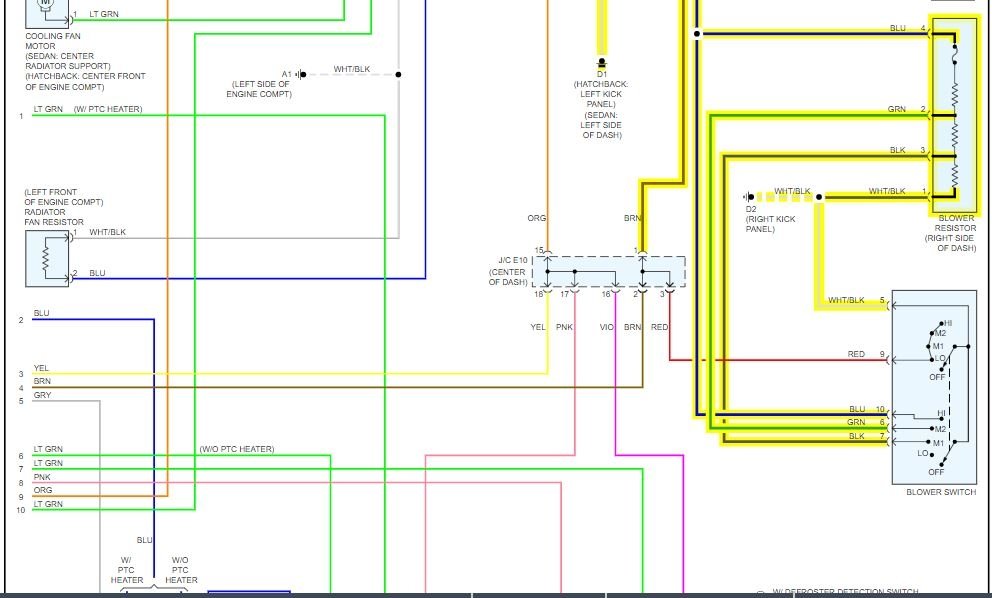Click the LT GRN label at left pin 10

click(x=48, y=504)
